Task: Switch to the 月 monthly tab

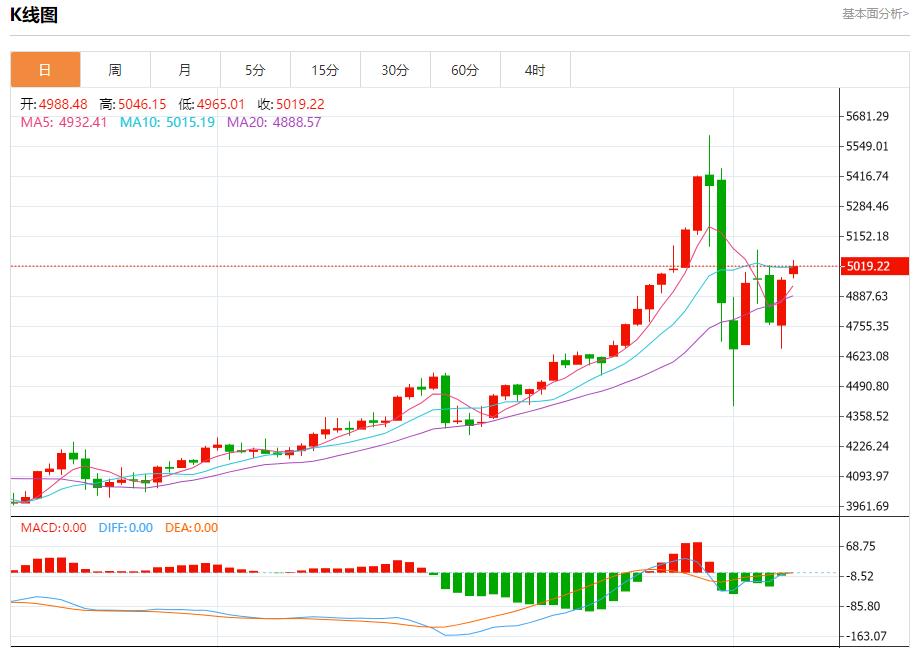Action: [185, 70]
